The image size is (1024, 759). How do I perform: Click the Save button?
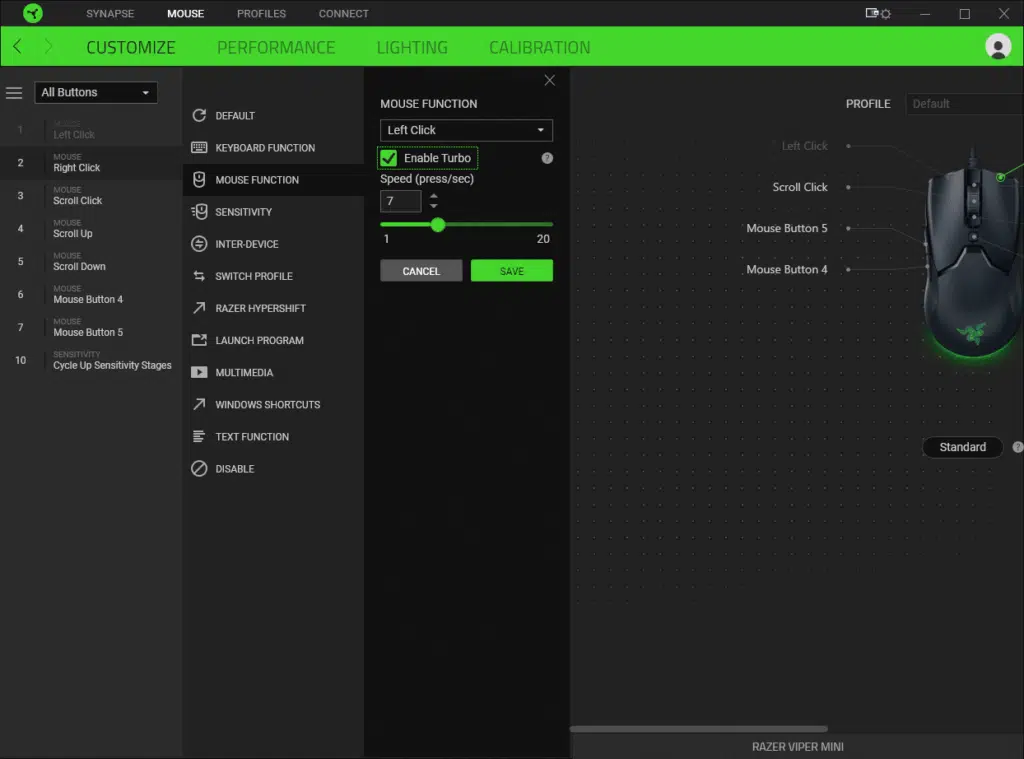point(511,270)
